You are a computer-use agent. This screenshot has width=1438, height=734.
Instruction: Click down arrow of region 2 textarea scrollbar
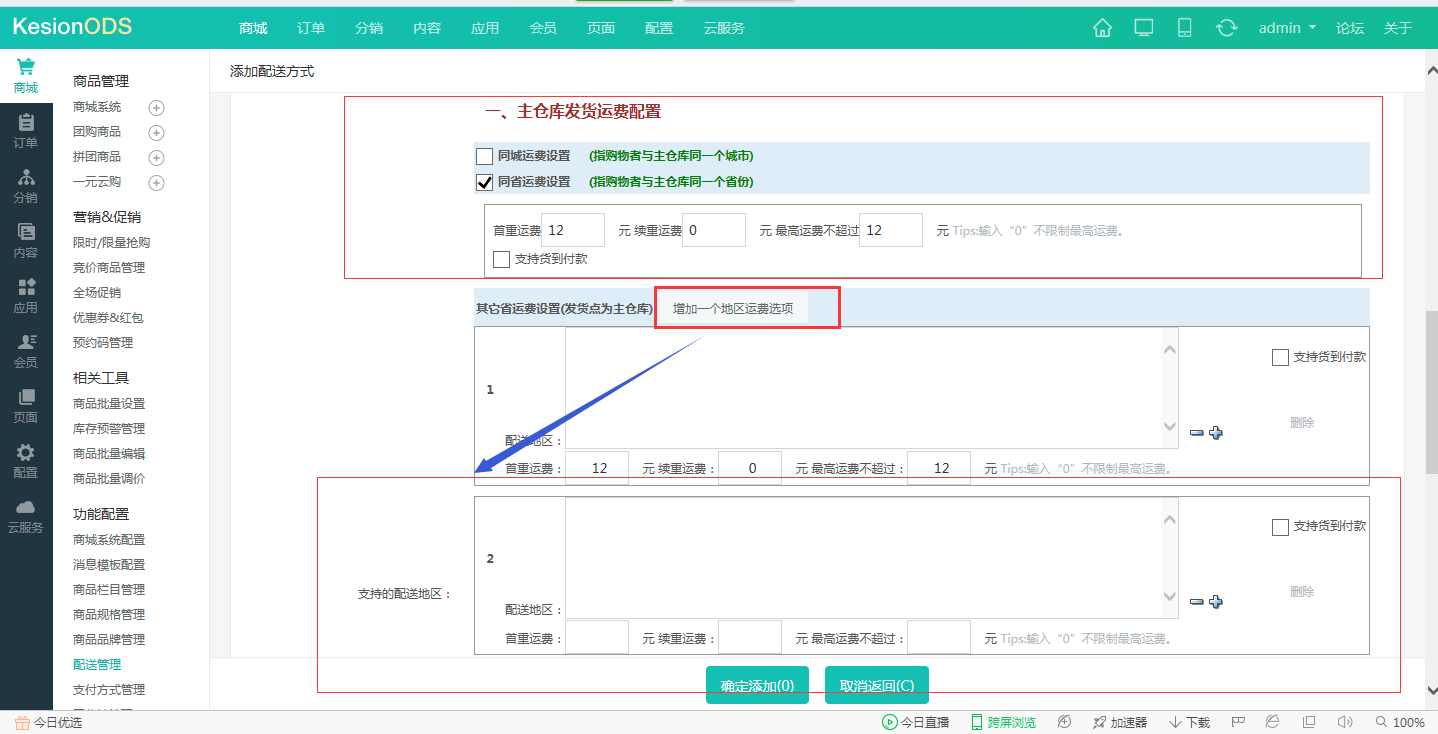(x=1170, y=597)
